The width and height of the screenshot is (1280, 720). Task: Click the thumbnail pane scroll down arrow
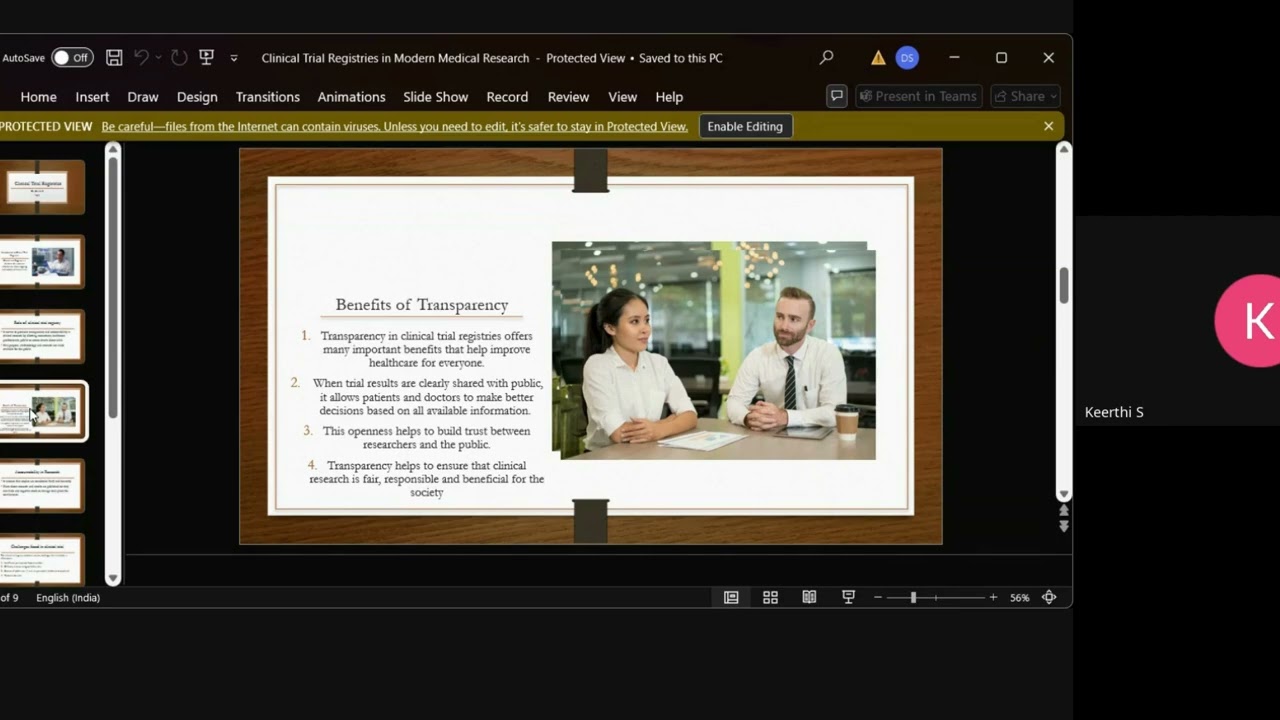coord(112,578)
